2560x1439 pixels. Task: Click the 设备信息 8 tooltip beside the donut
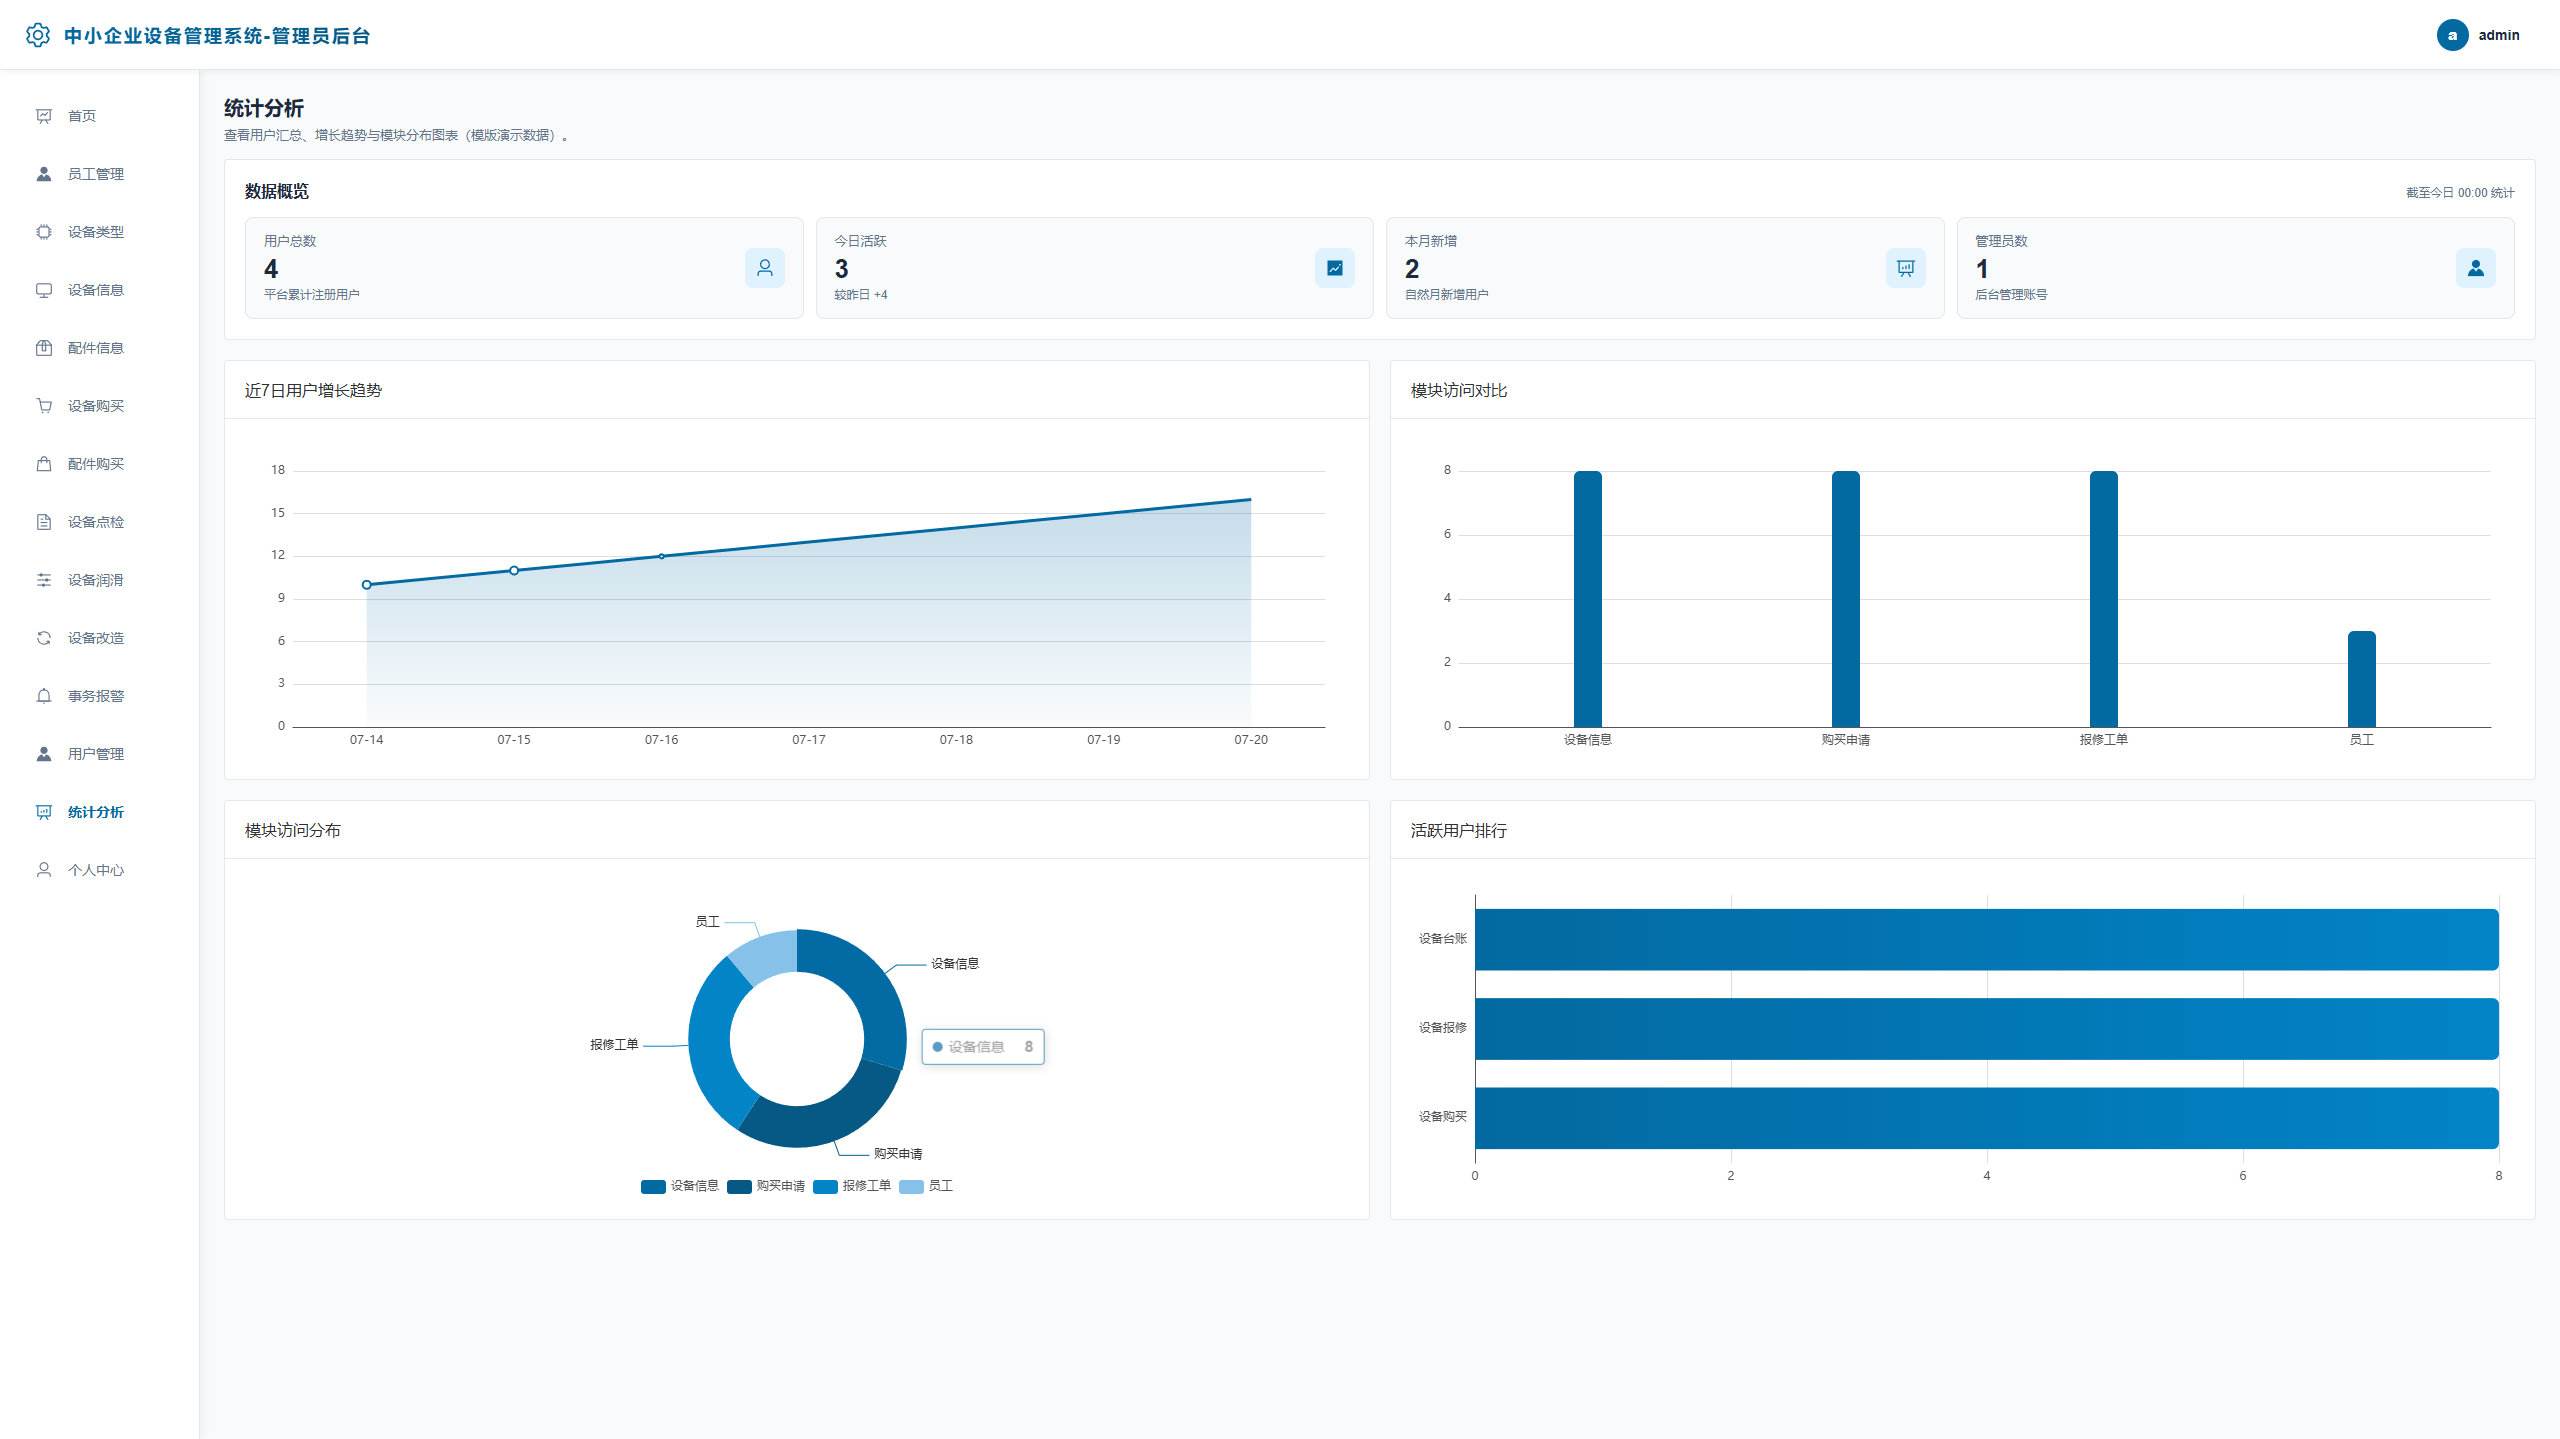(983, 1047)
